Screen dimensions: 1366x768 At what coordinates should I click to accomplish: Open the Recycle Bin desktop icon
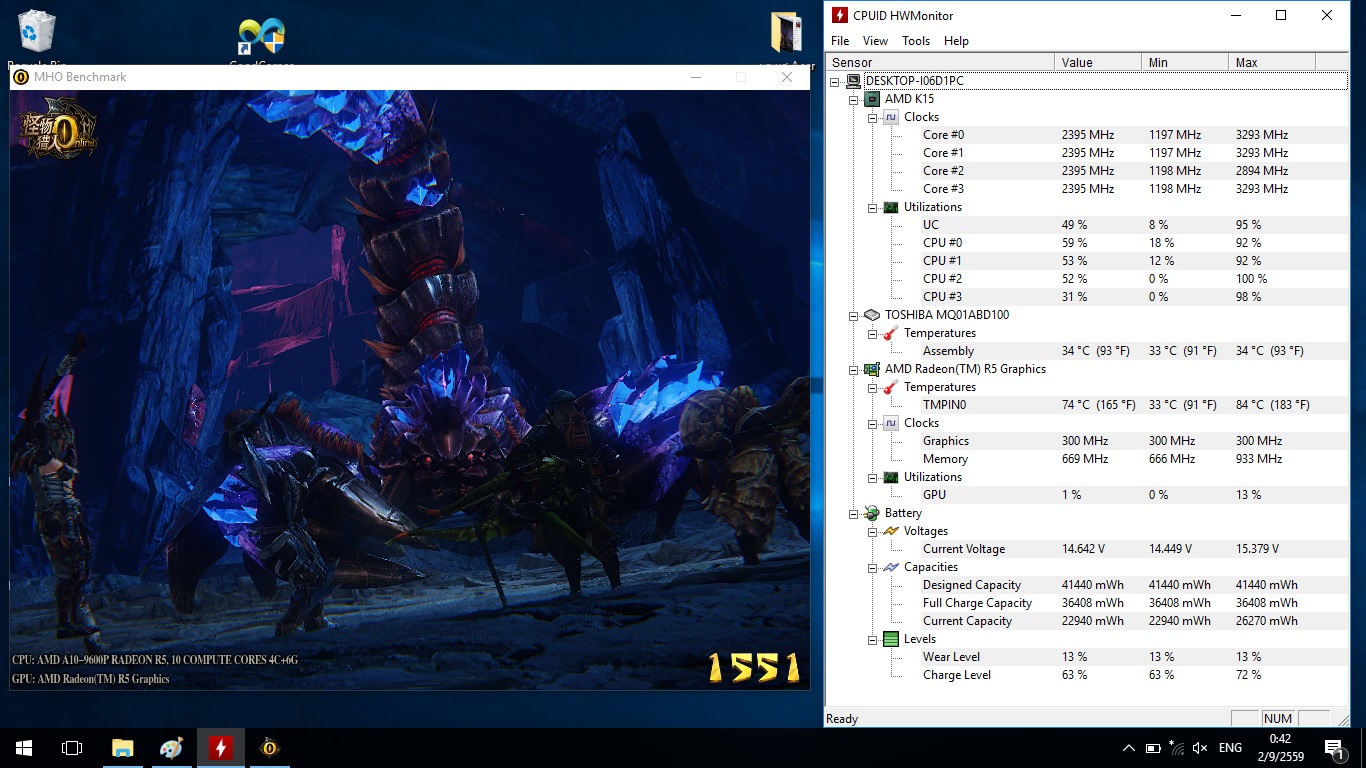point(37,30)
